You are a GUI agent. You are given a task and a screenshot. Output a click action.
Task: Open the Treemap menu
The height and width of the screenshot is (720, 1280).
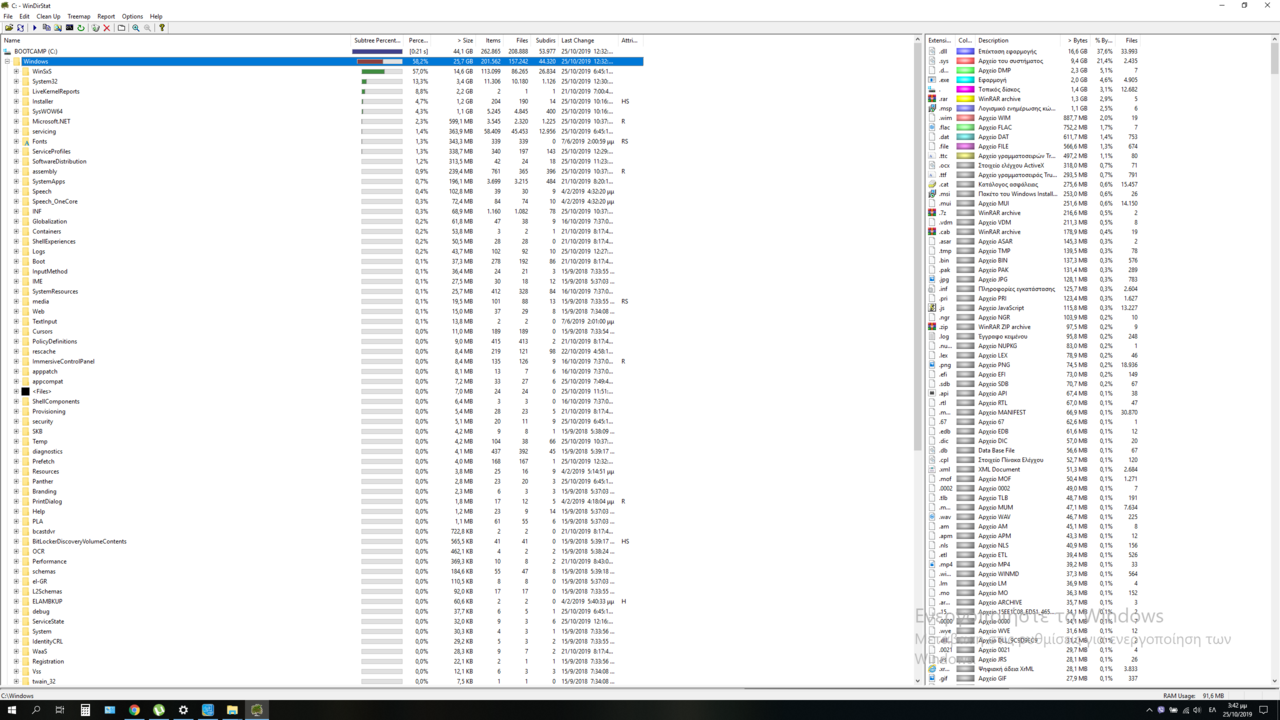pyautogui.click(x=78, y=16)
